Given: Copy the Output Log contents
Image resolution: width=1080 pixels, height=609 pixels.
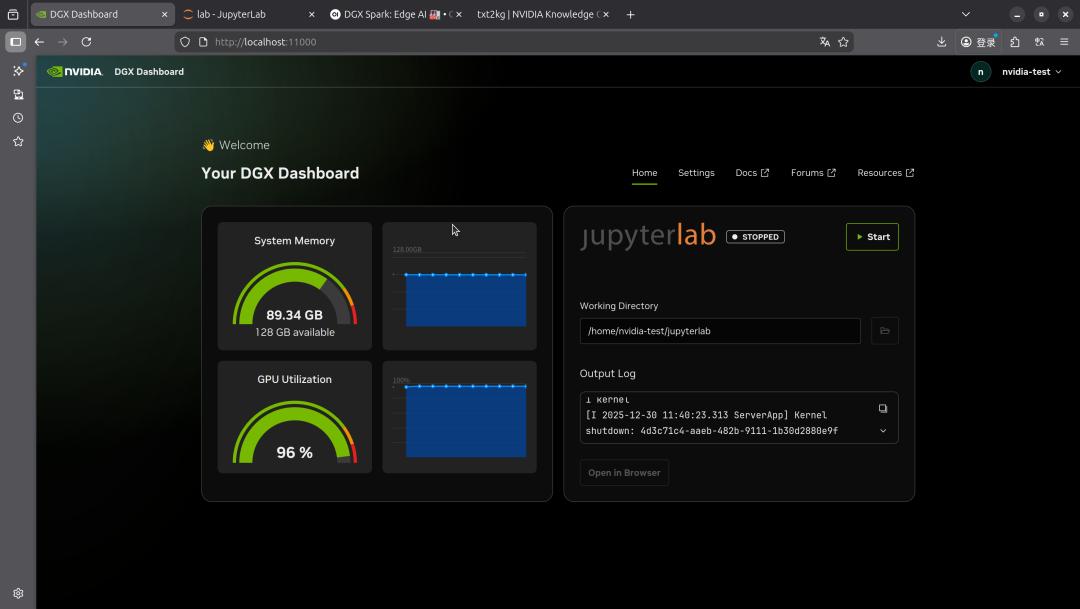Looking at the screenshot, I should pyautogui.click(x=883, y=408).
